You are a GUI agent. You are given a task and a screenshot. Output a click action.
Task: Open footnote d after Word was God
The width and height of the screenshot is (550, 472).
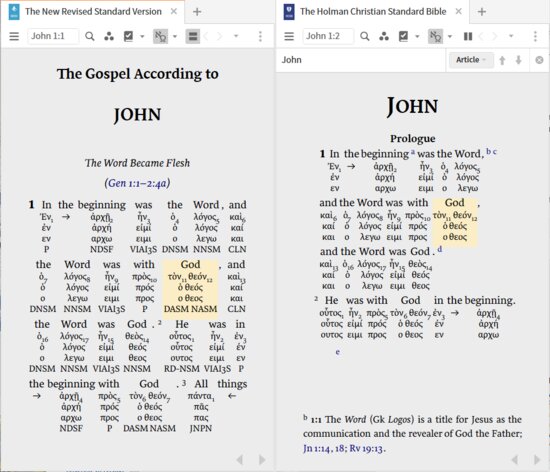440,249
